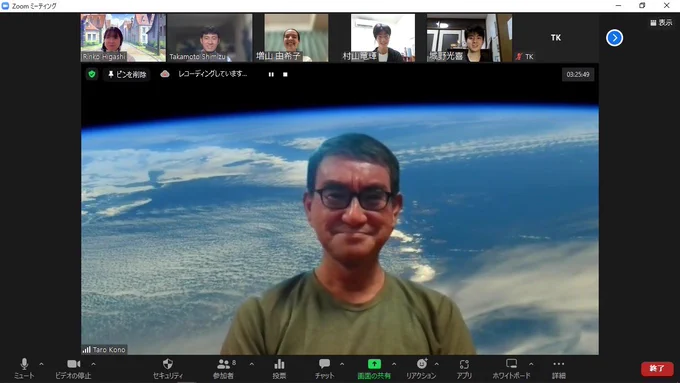680x383 pixels.
Task: Select Takamoto Shimizu's video thumbnail
Action: pyautogui.click(x=210, y=38)
